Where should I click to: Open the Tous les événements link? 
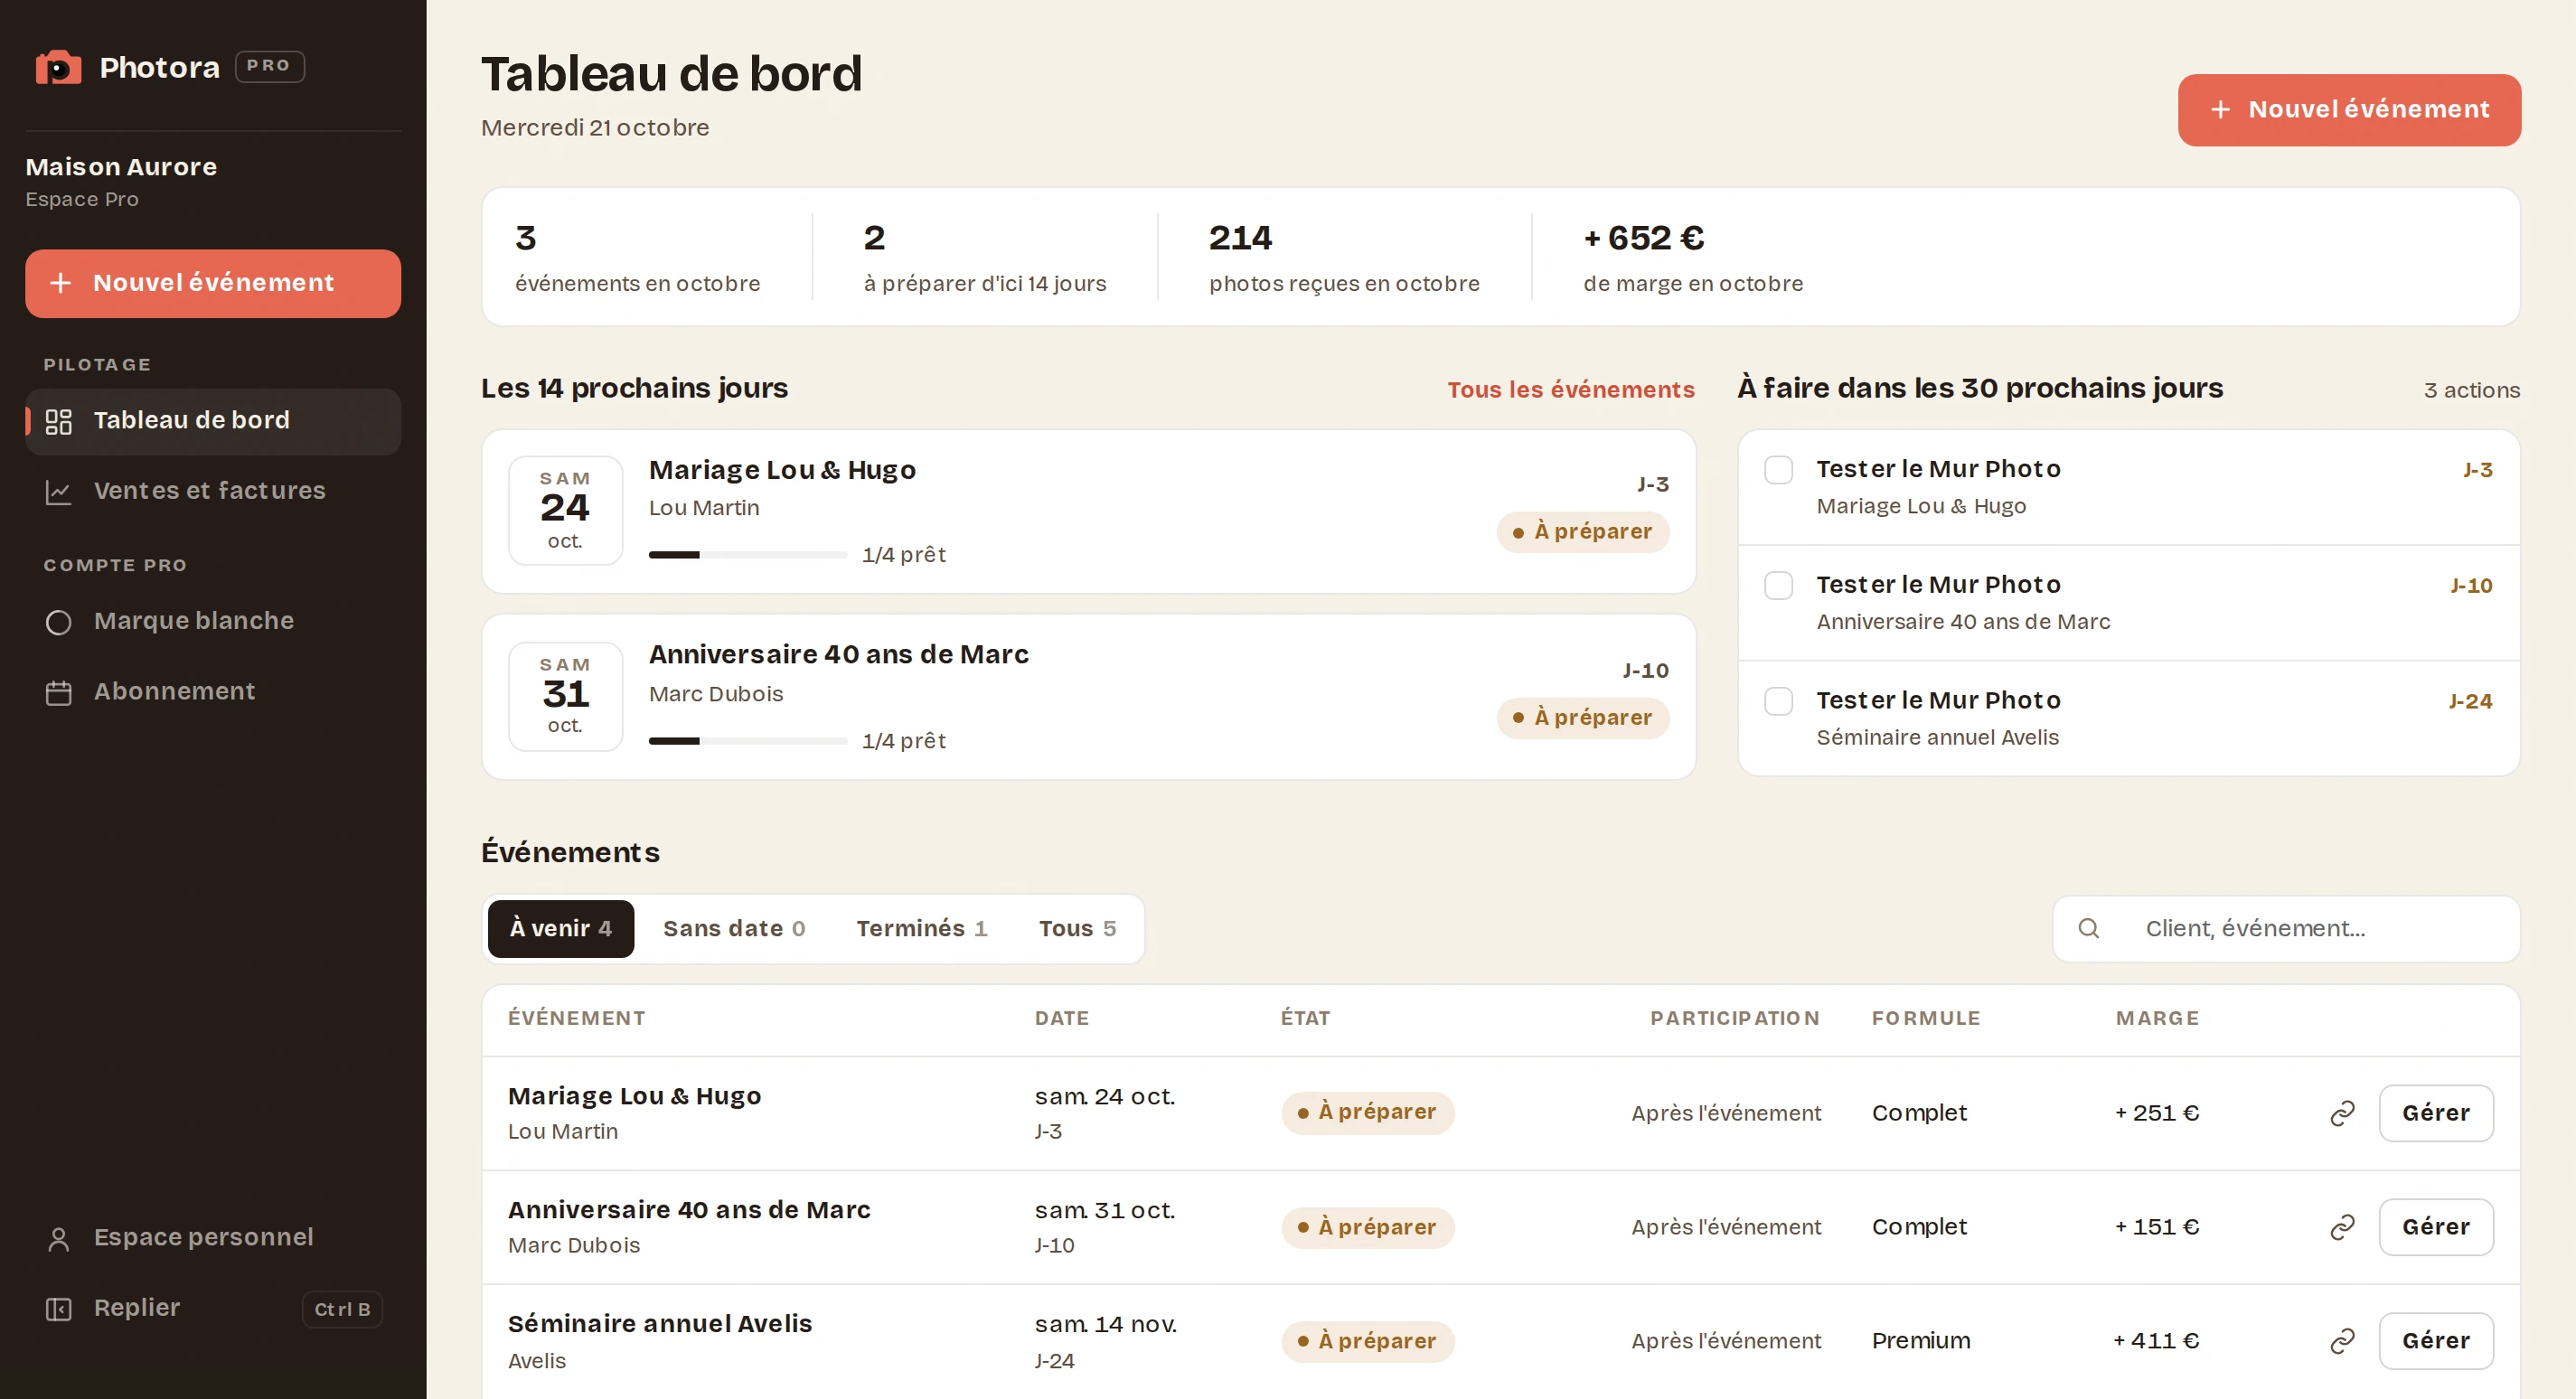click(1571, 390)
